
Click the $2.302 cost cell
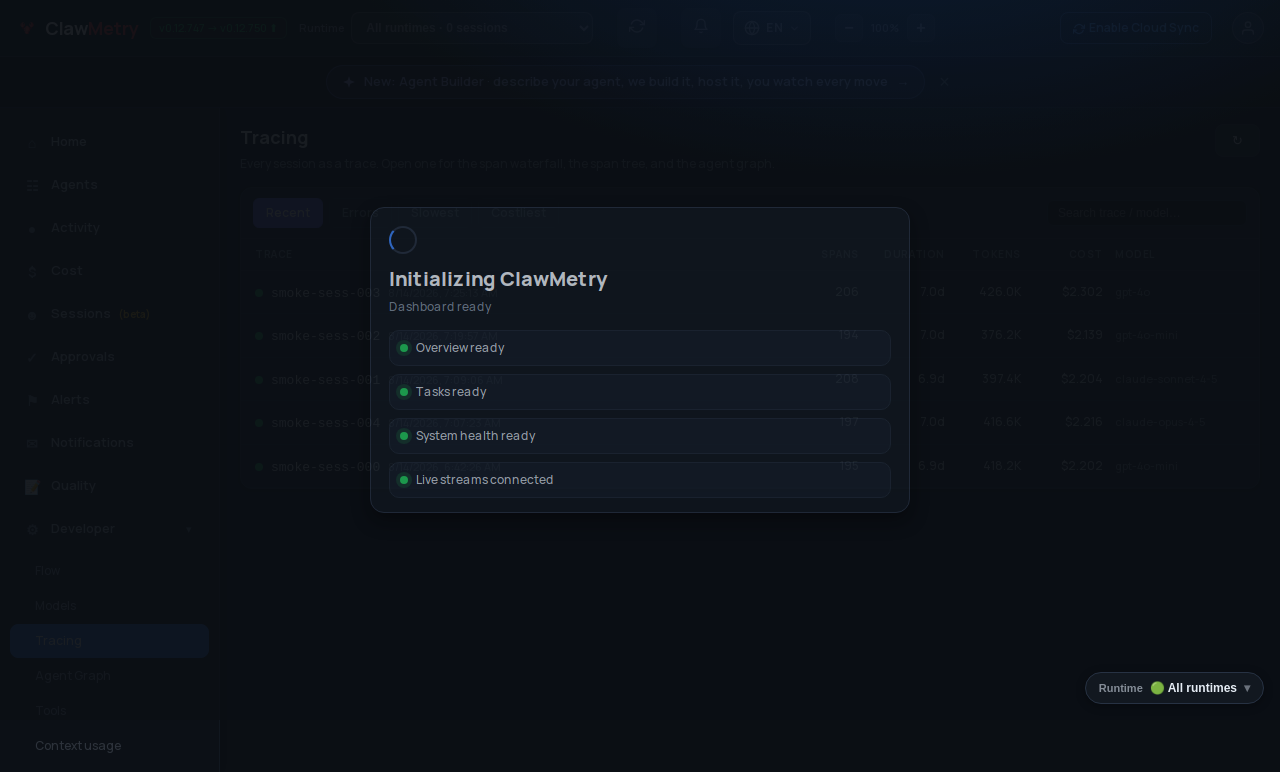coord(1082,292)
